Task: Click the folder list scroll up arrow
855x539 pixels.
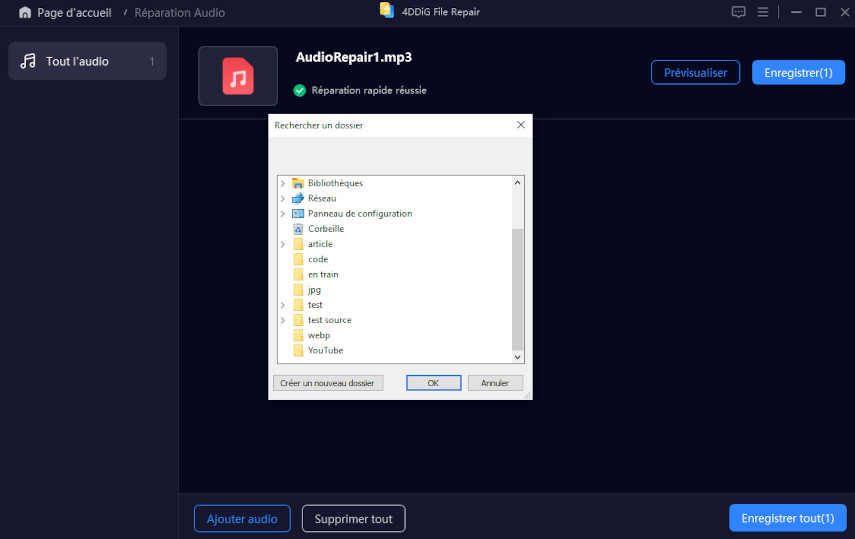Action: coord(517,183)
